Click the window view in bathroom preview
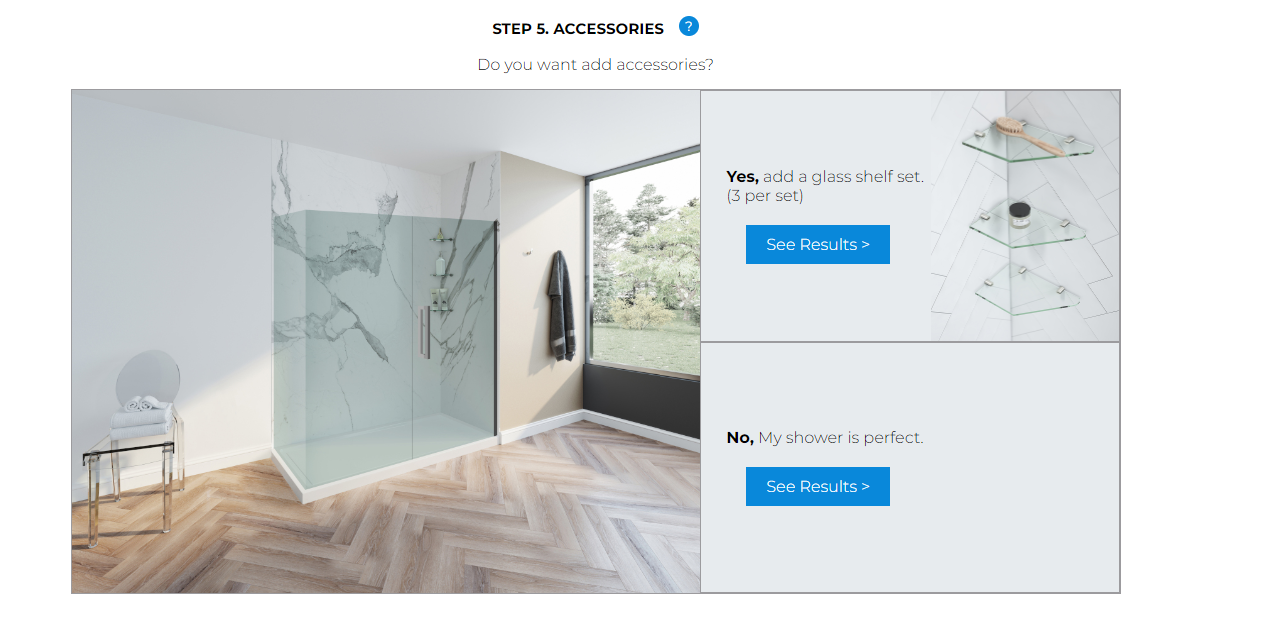This screenshot has height=630, width=1279. tap(643, 273)
